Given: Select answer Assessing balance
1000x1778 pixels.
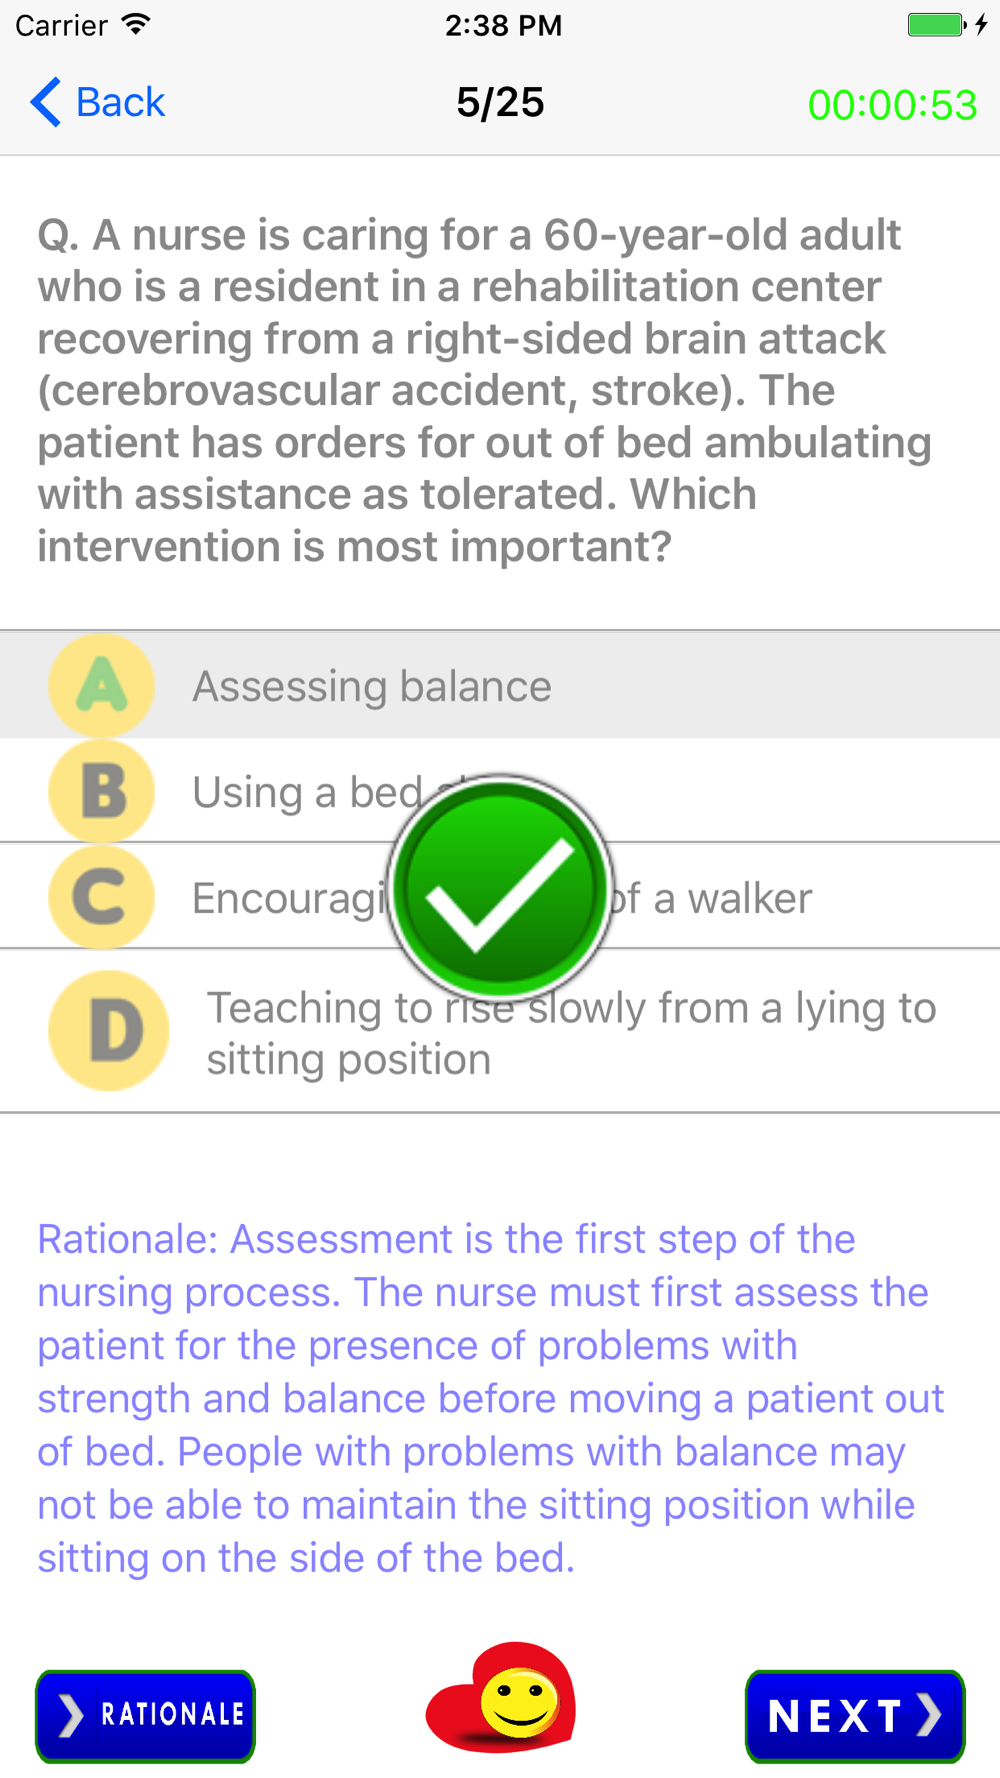Looking at the screenshot, I should click(500, 686).
